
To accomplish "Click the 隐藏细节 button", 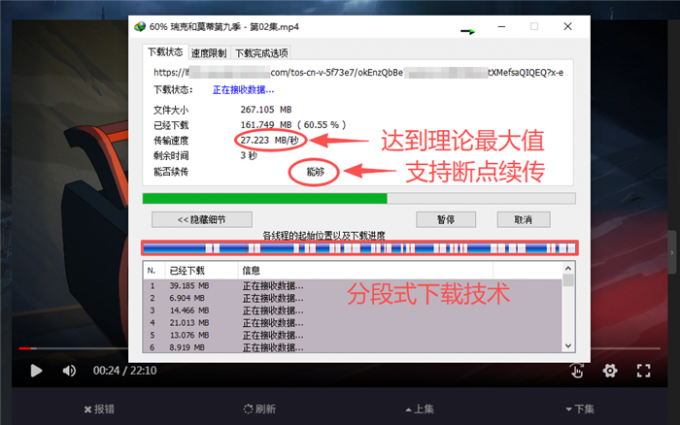I will 202,219.
